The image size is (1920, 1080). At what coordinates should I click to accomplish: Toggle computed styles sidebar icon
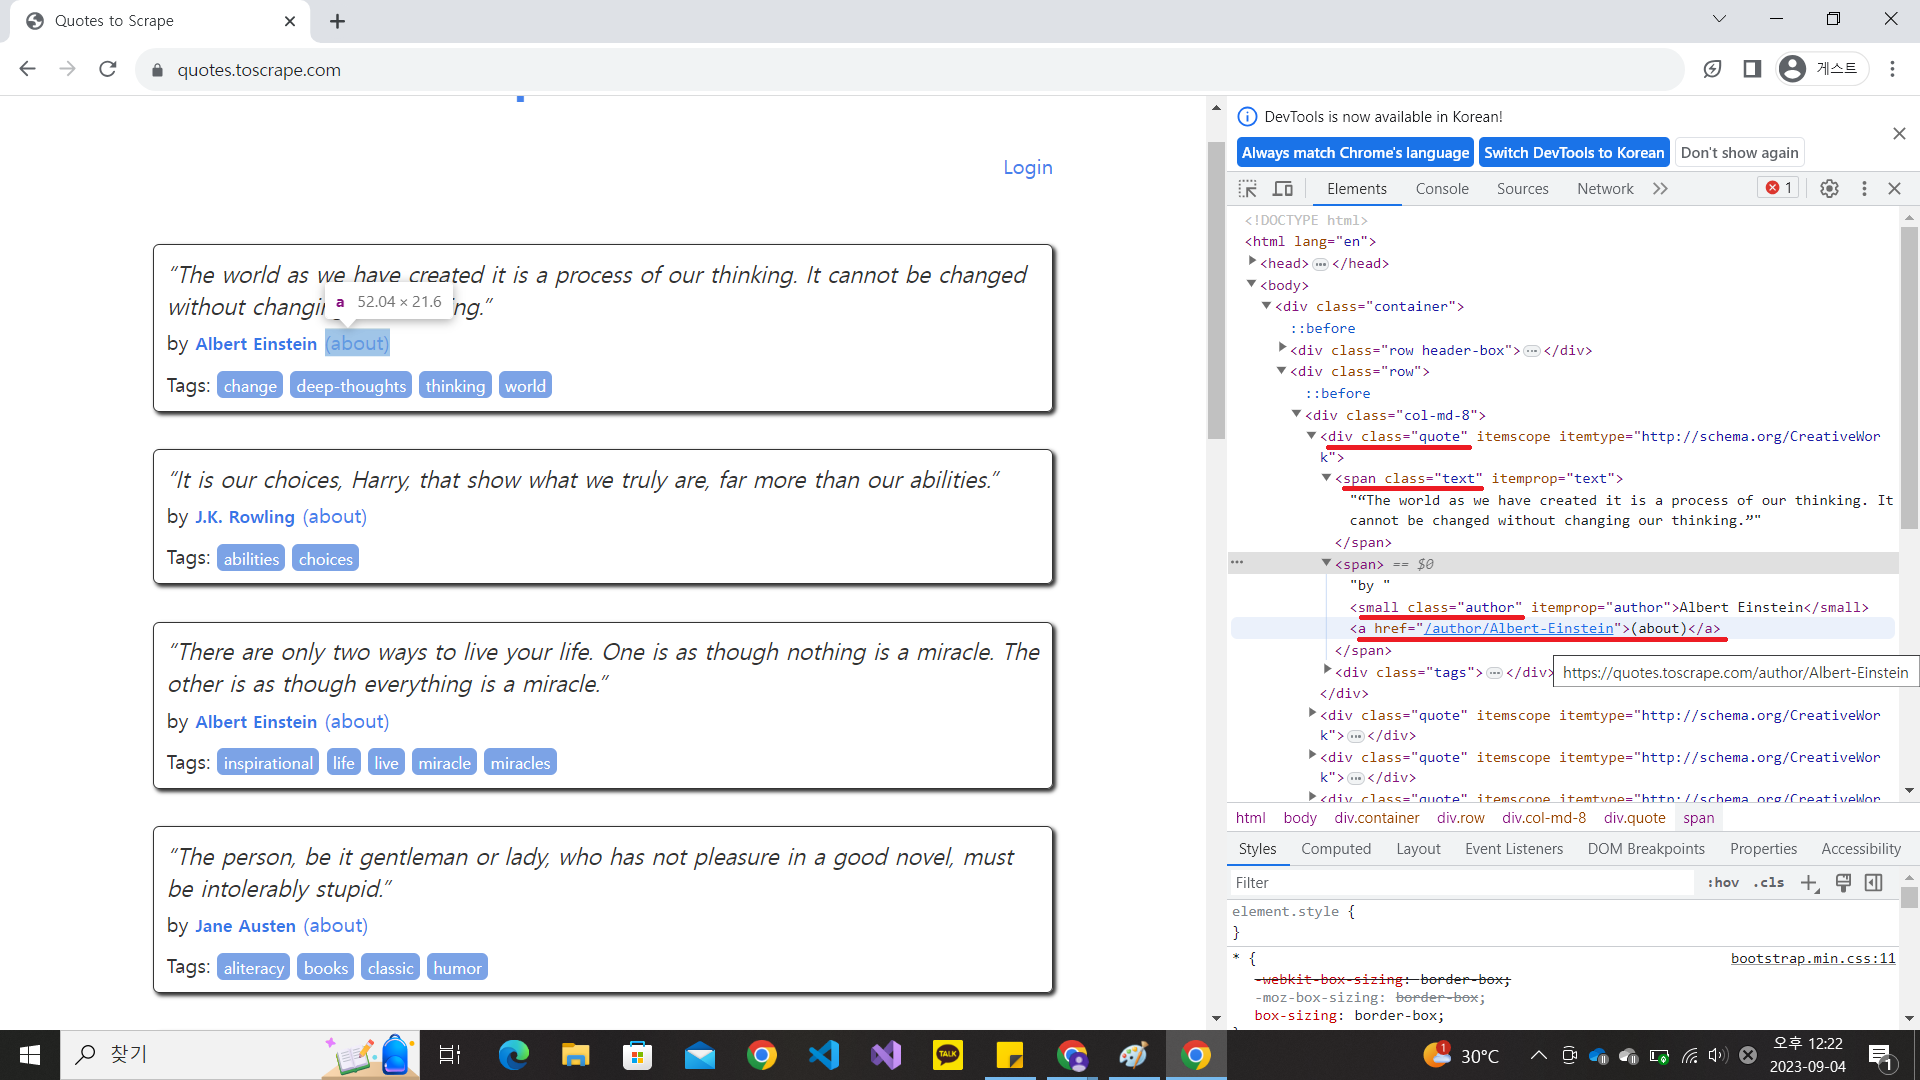(1874, 883)
